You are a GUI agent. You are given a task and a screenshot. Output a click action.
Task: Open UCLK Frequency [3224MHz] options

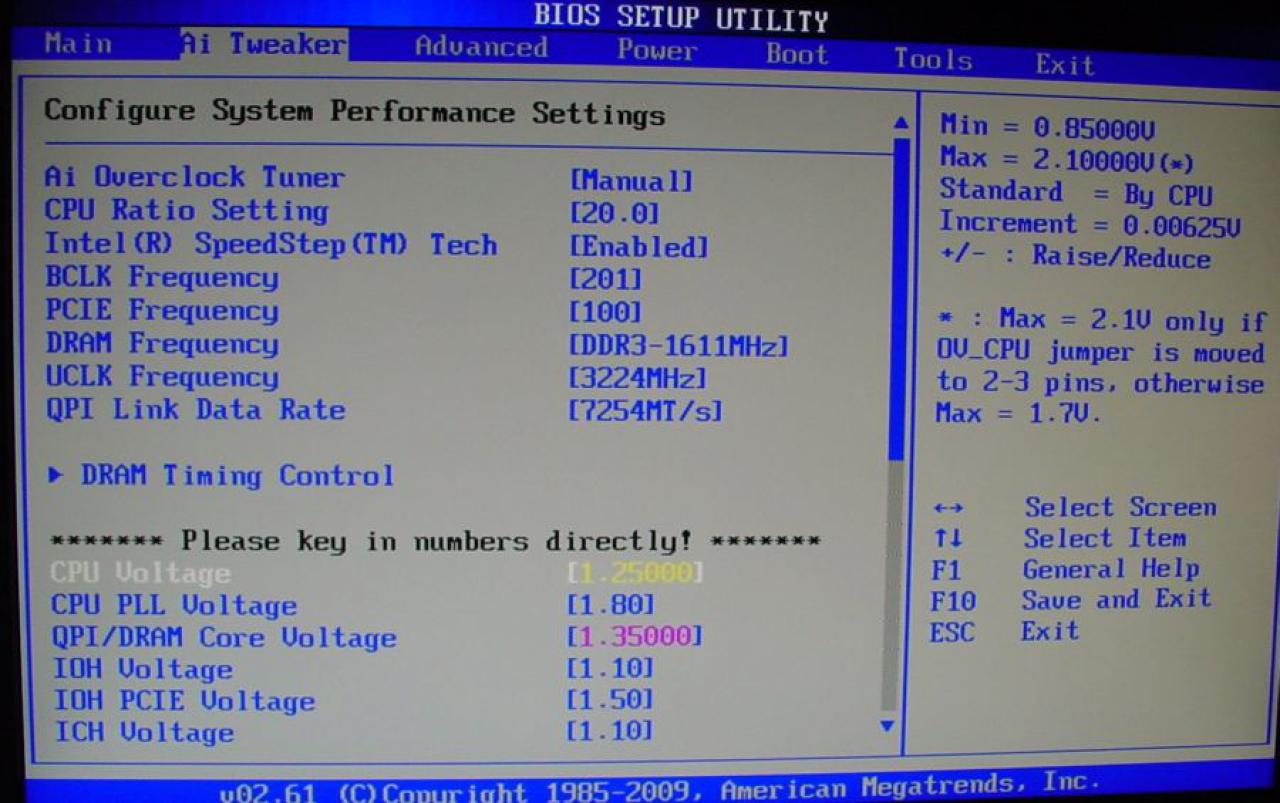click(x=637, y=379)
